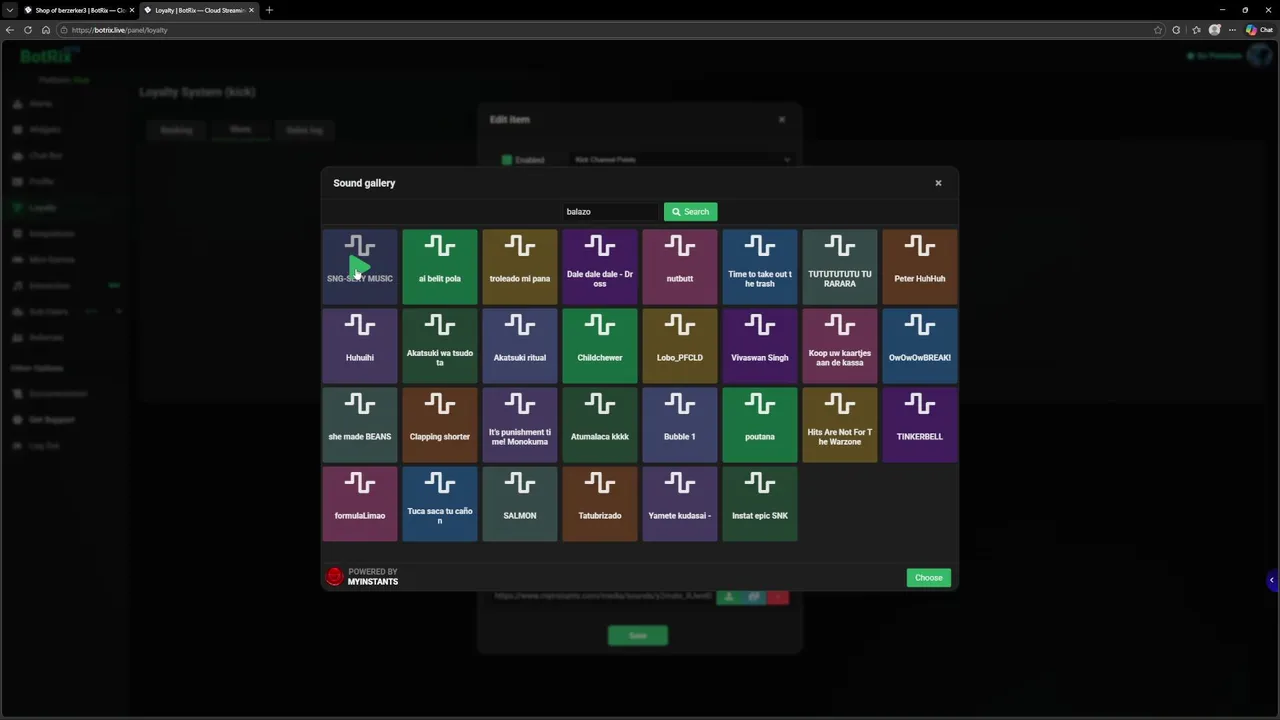Bookmark this page with the star icon
This screenshot has height=720, width=1280.
[1158, 30]
